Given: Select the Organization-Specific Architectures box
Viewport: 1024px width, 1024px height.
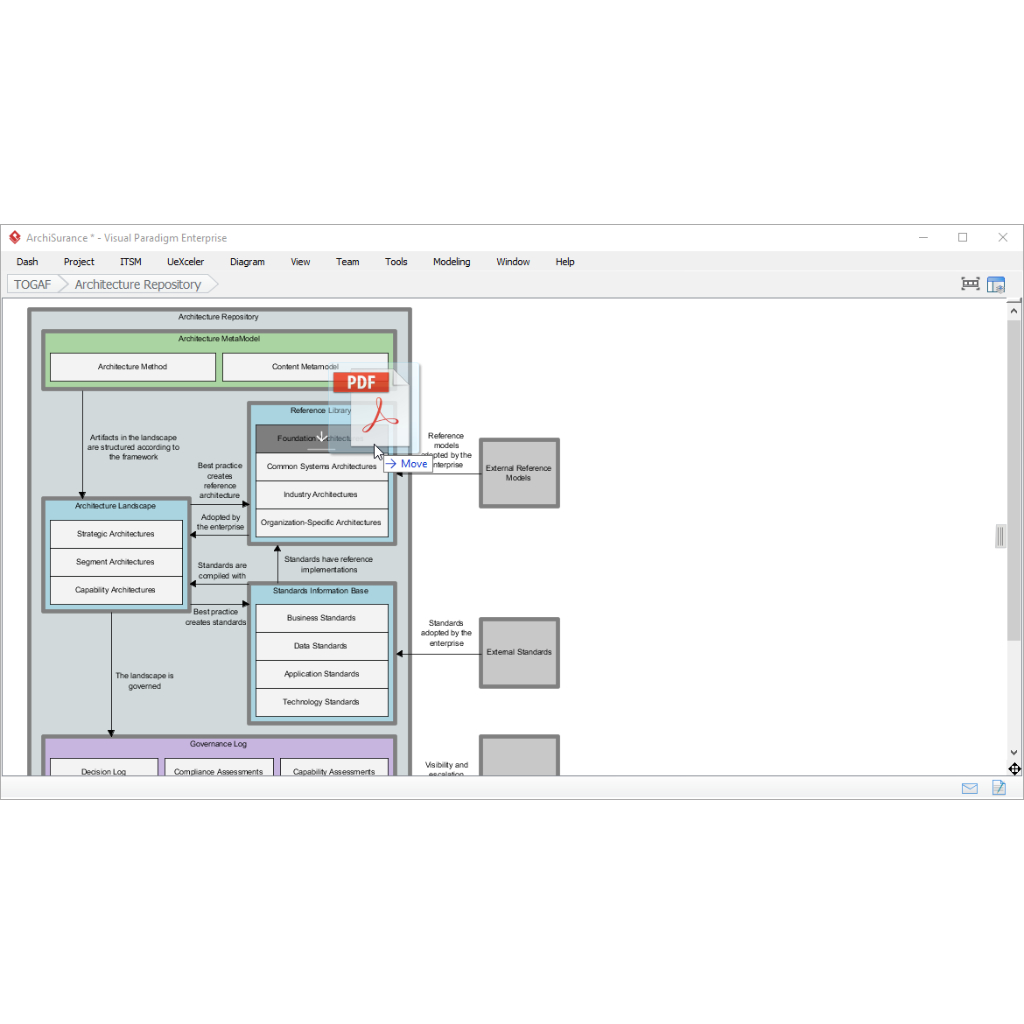Looking at the screenshot, I should pos(322,522).
